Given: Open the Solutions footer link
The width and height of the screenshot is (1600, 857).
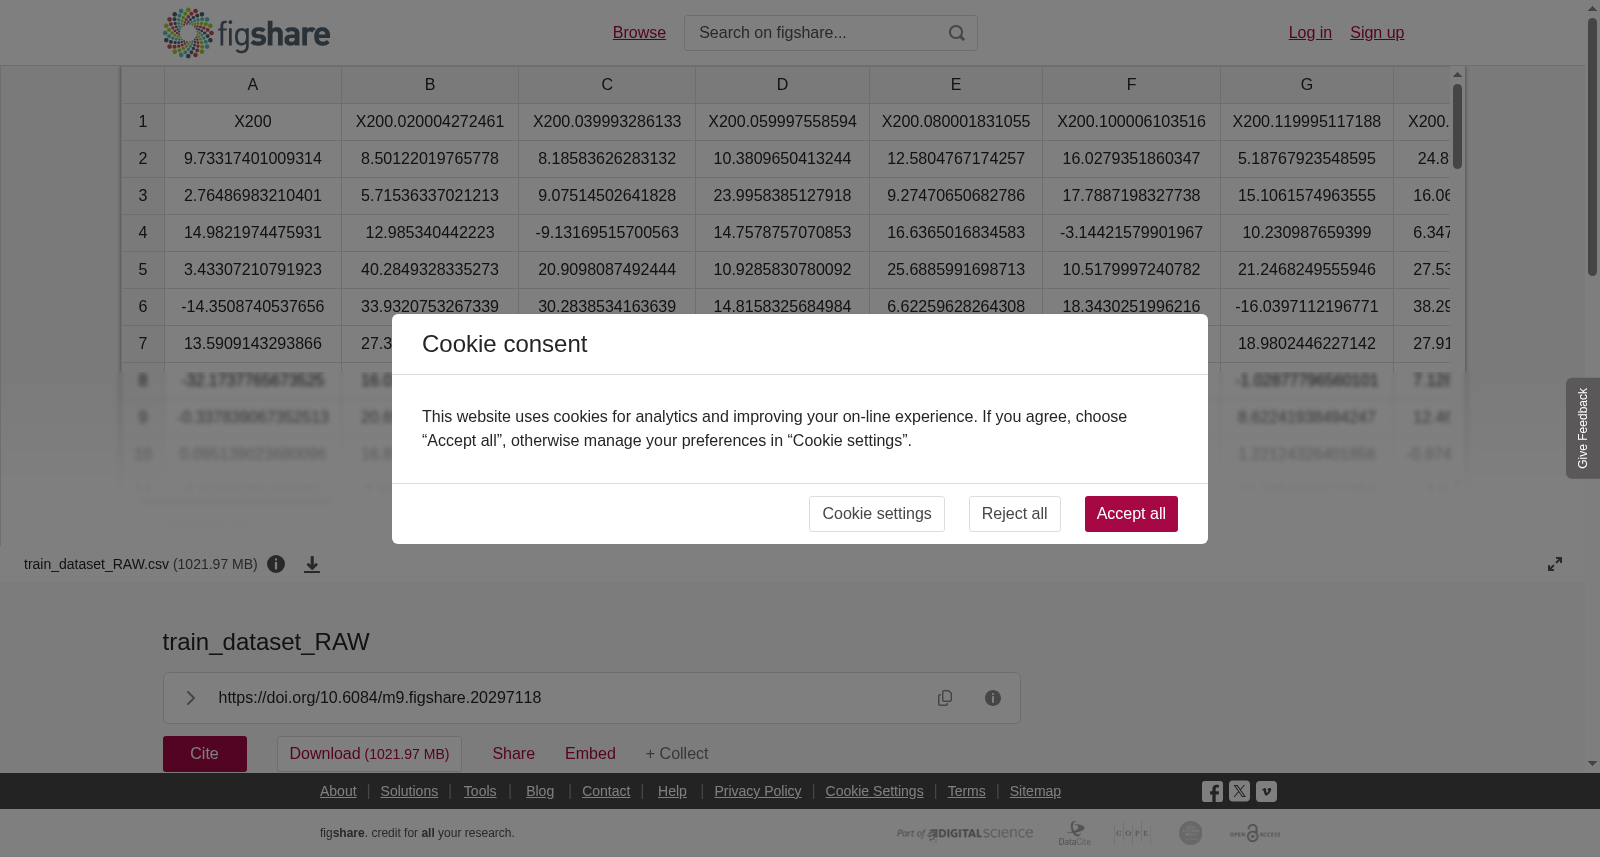Looking at the screenshot, I should 409,791.
